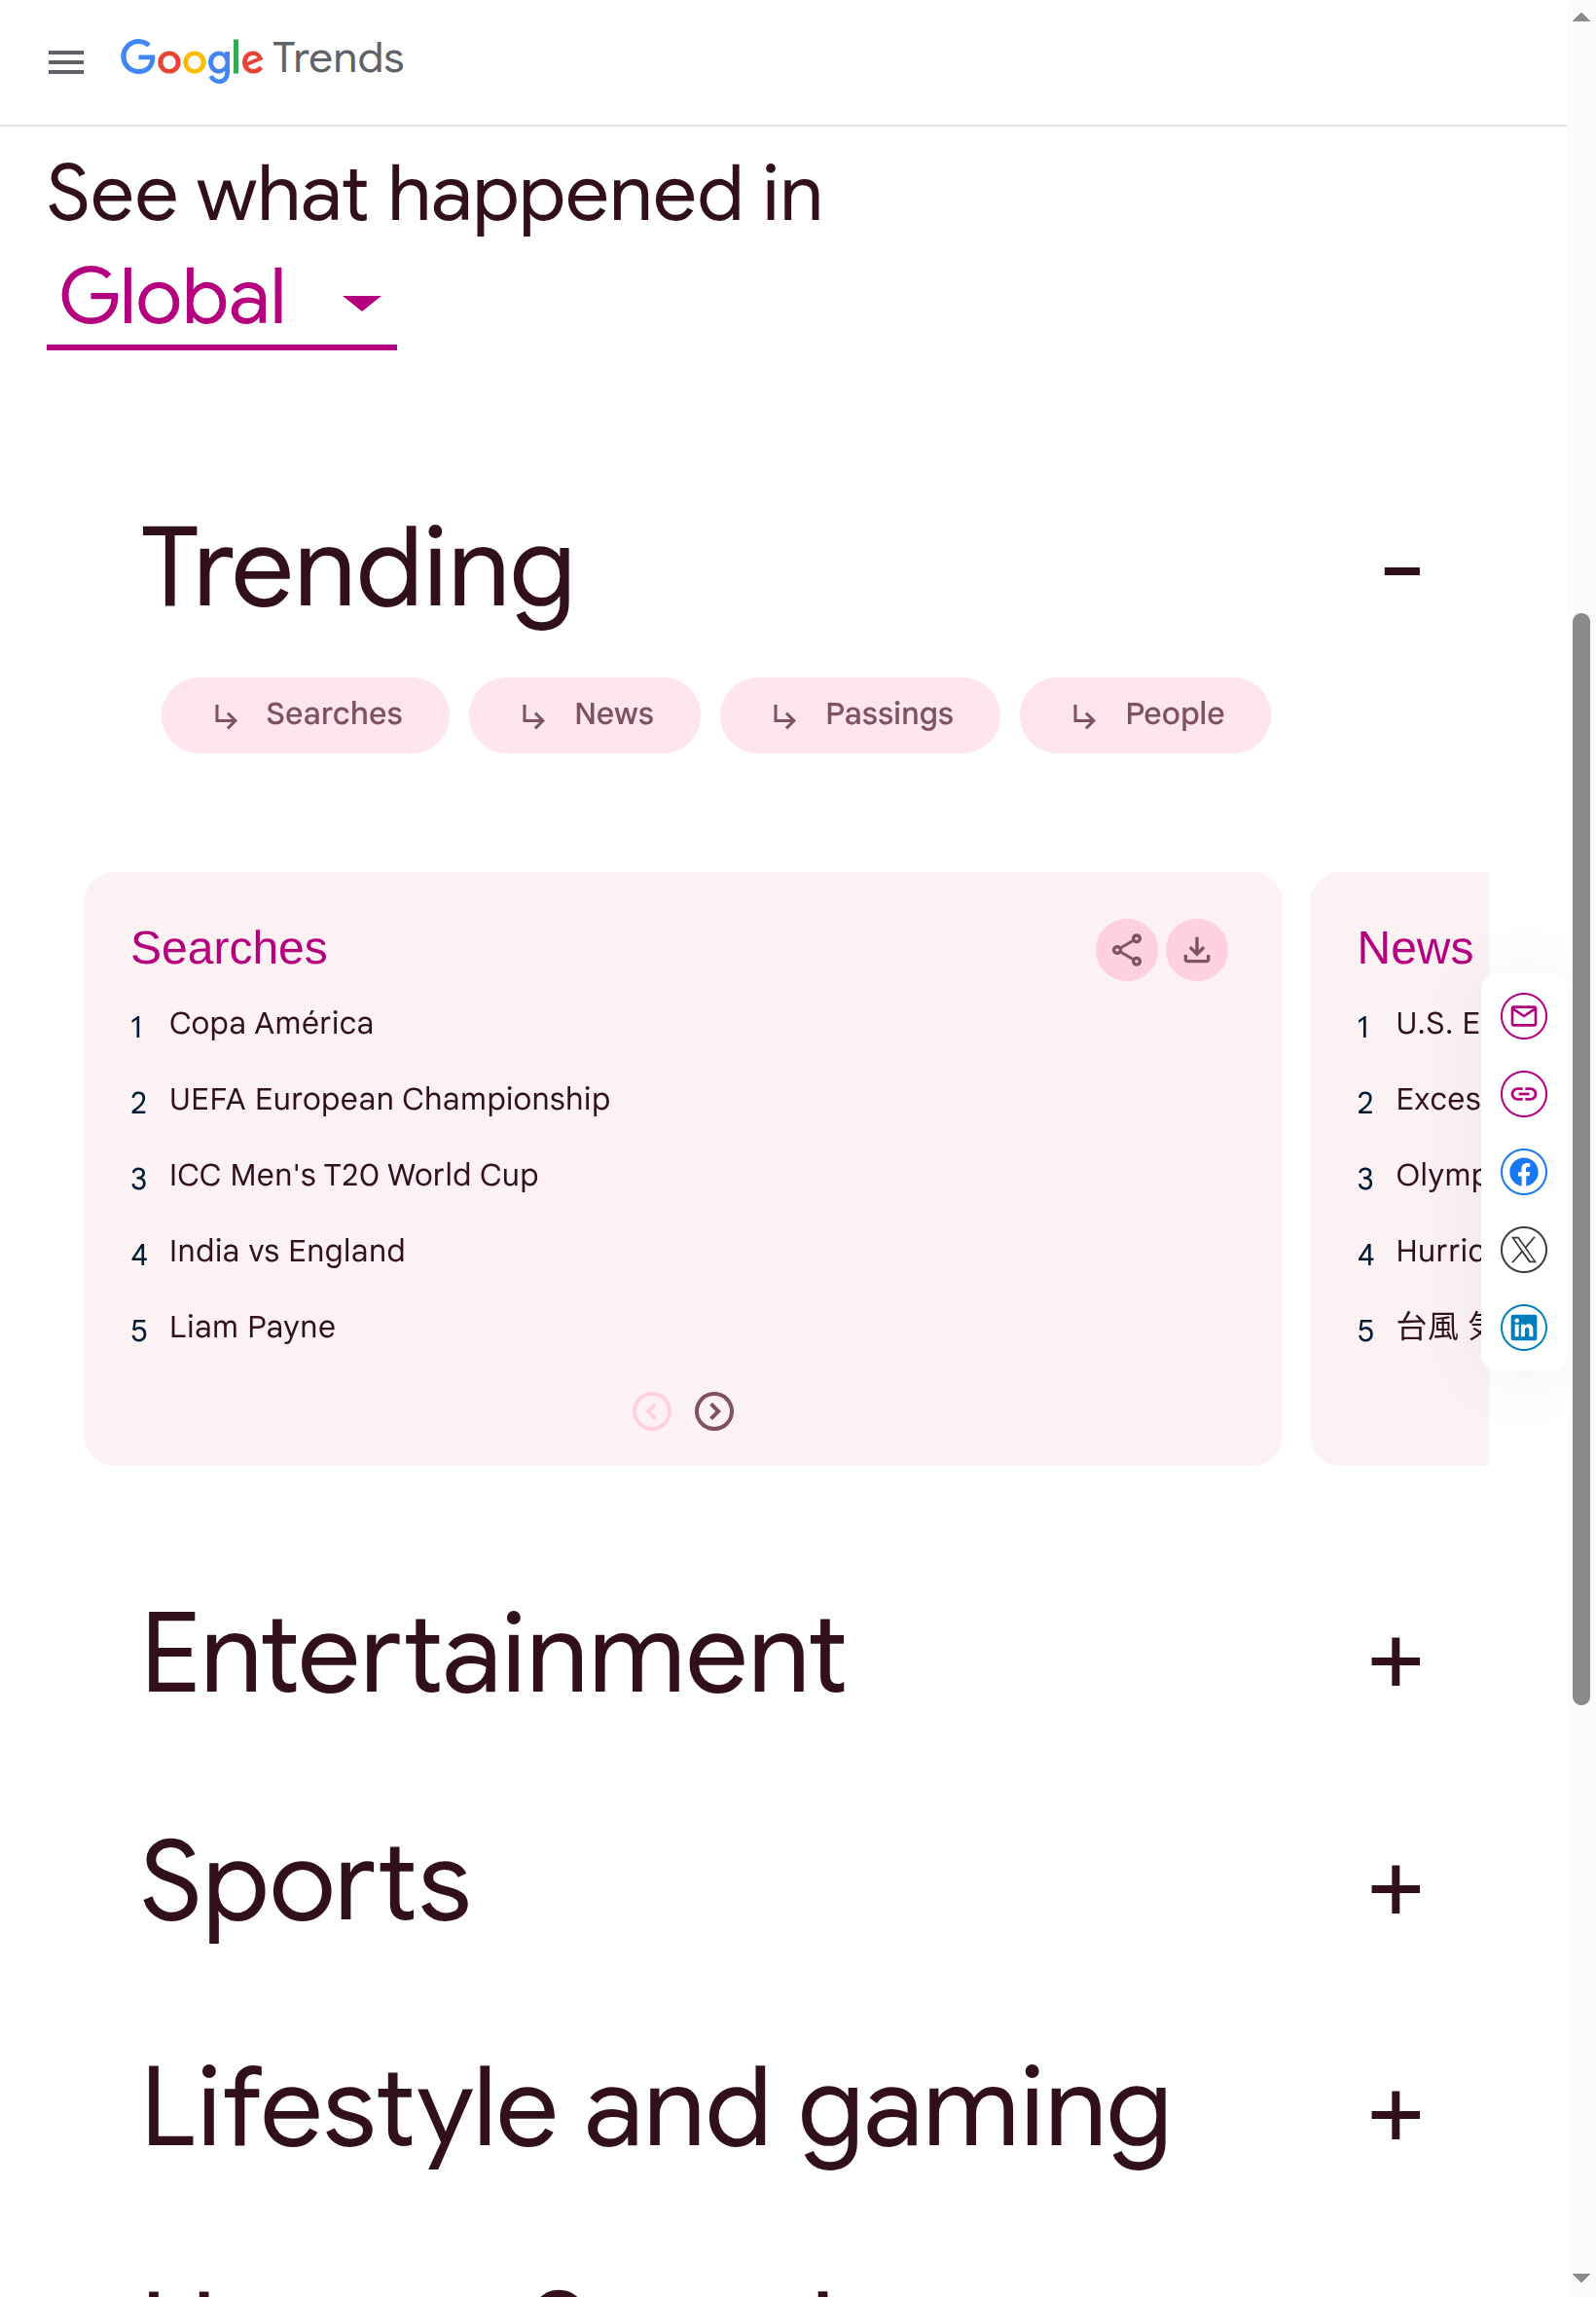Share on Facebook icon
1596x2297 pixels.
click(x=1523, y=1172)
